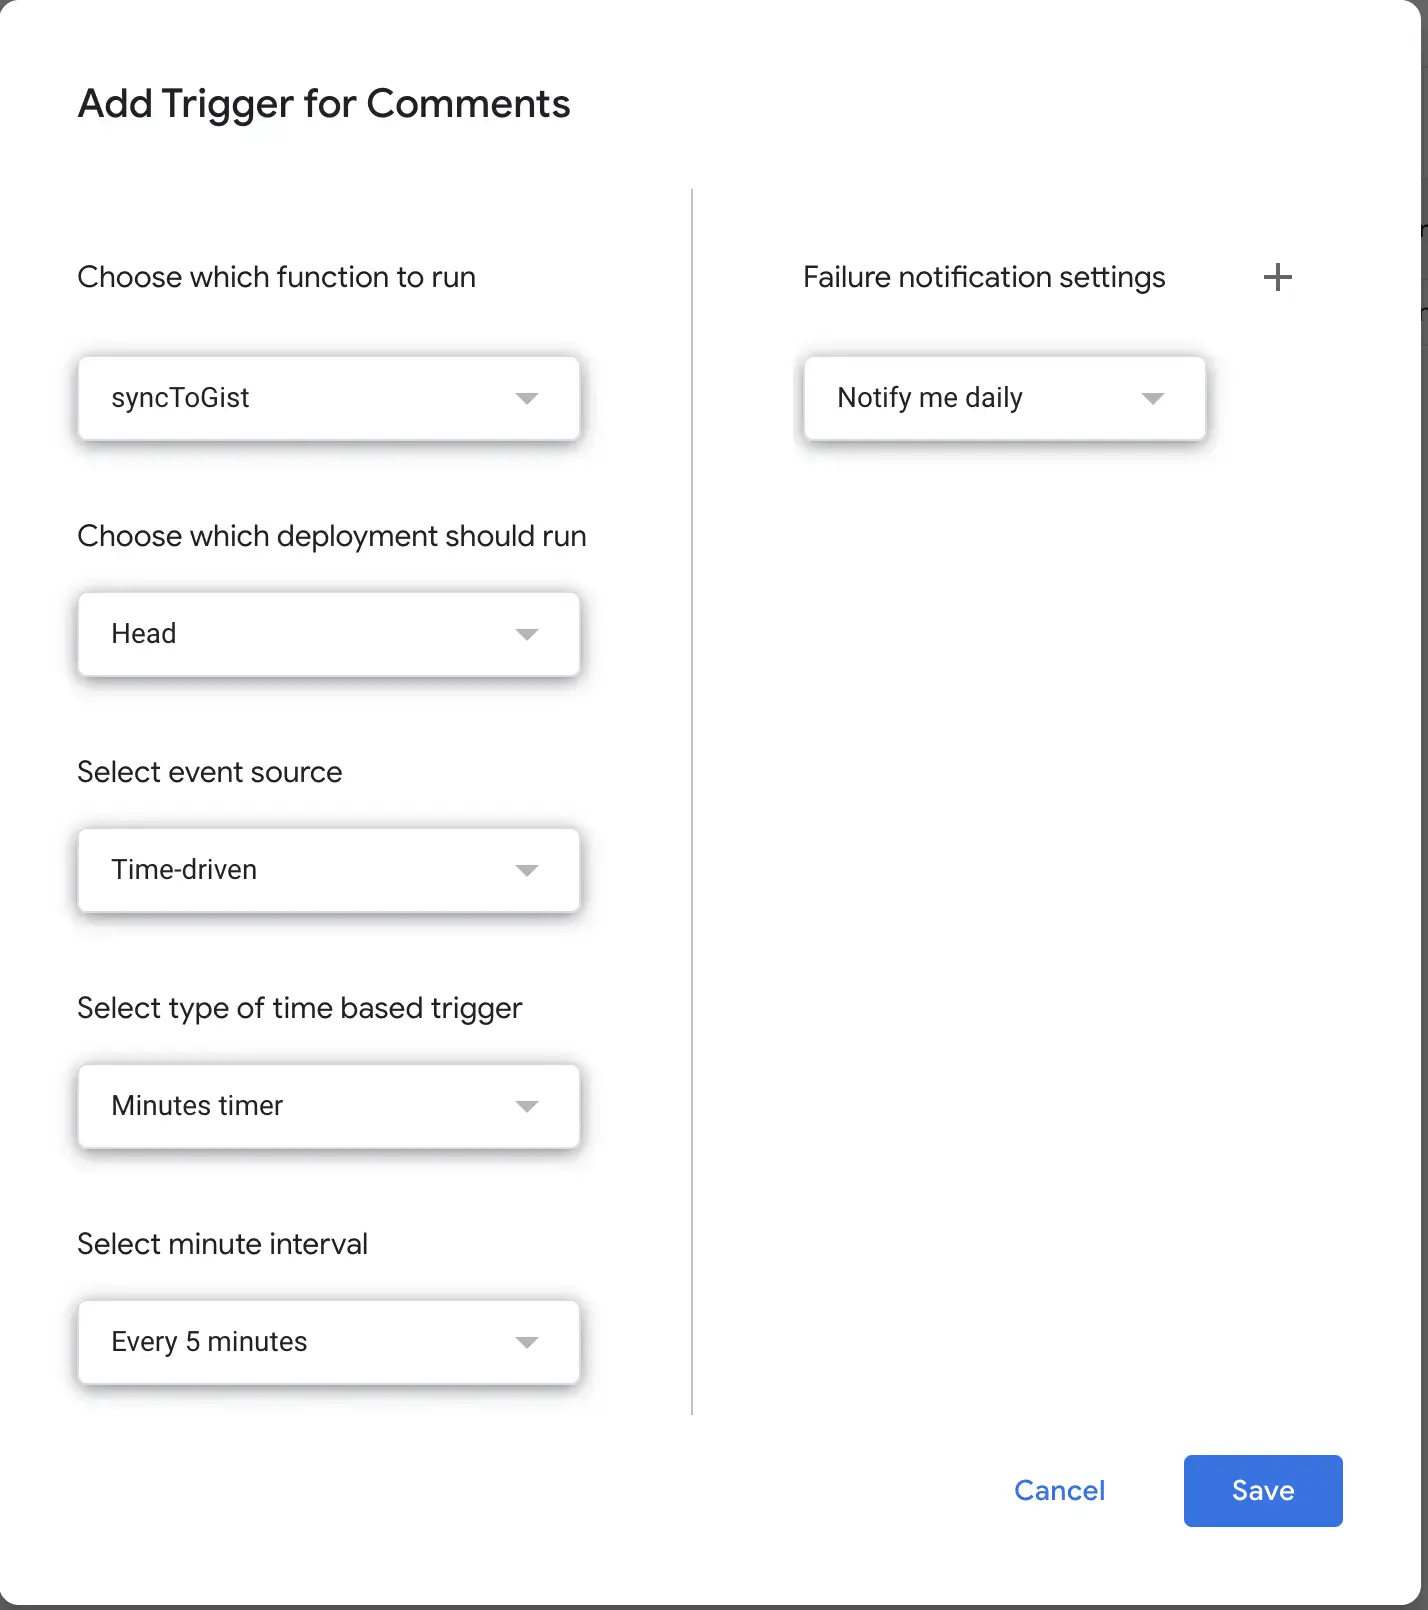This screenshot has width=1428, height=1610.
Task: Click the Minutes timer dropdown arrow
Action: click(528, 1106)
